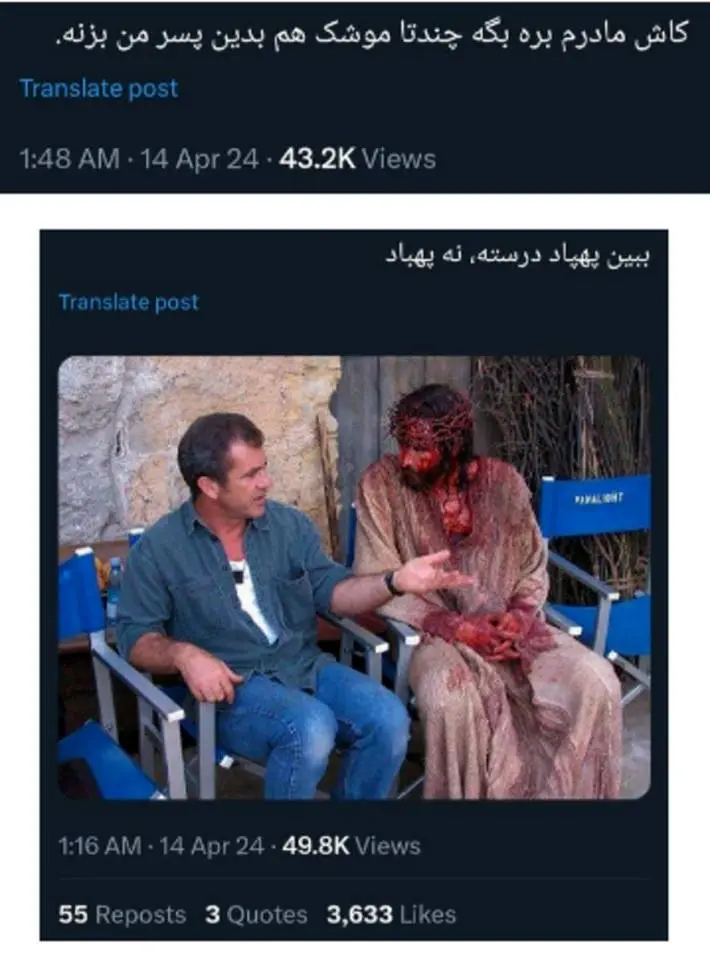Show the 3,633 Likes list

pos(392,915)
